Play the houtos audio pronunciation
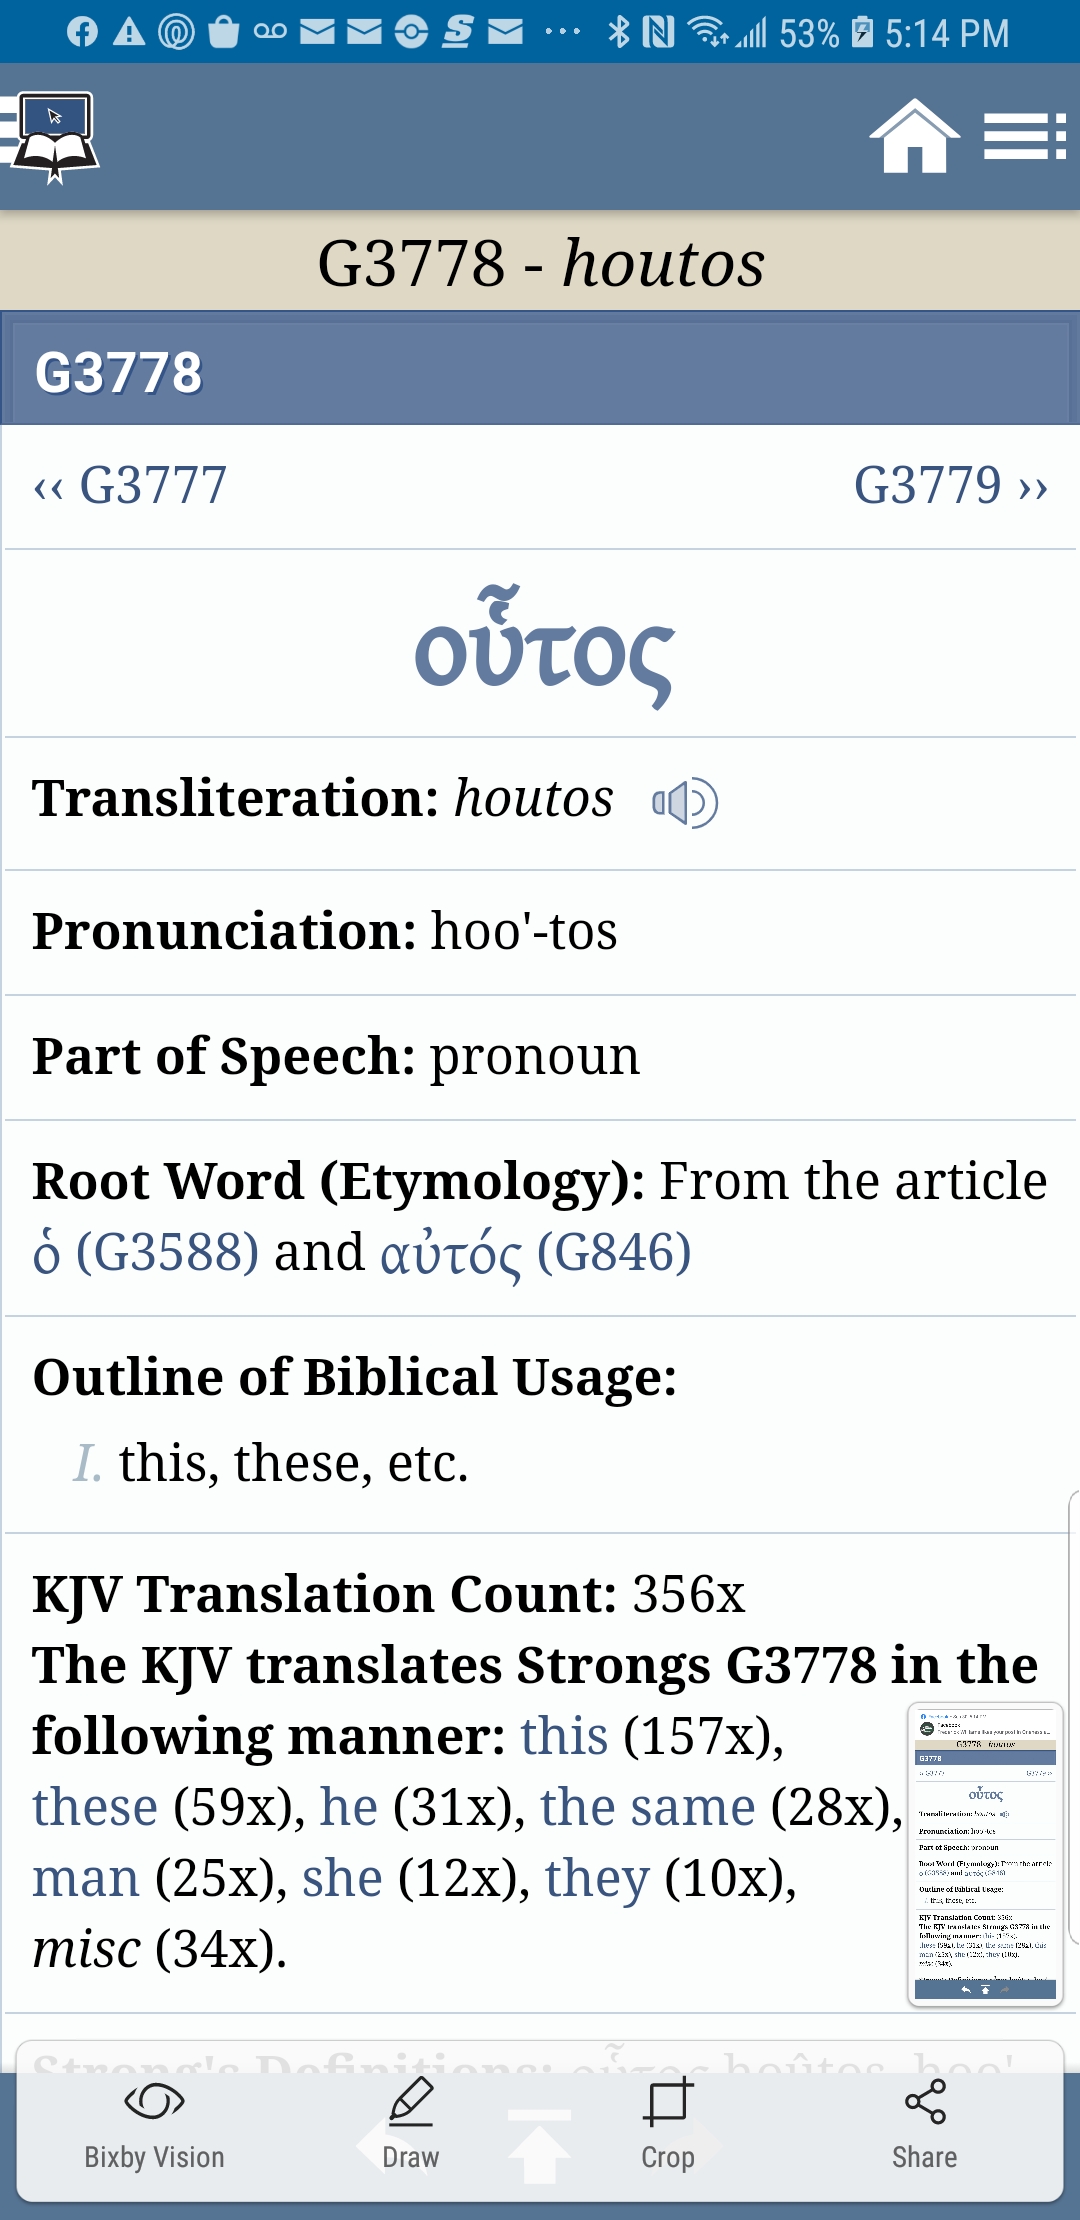The width and height of the screenshot is (1080, 2220). (685, 802)
